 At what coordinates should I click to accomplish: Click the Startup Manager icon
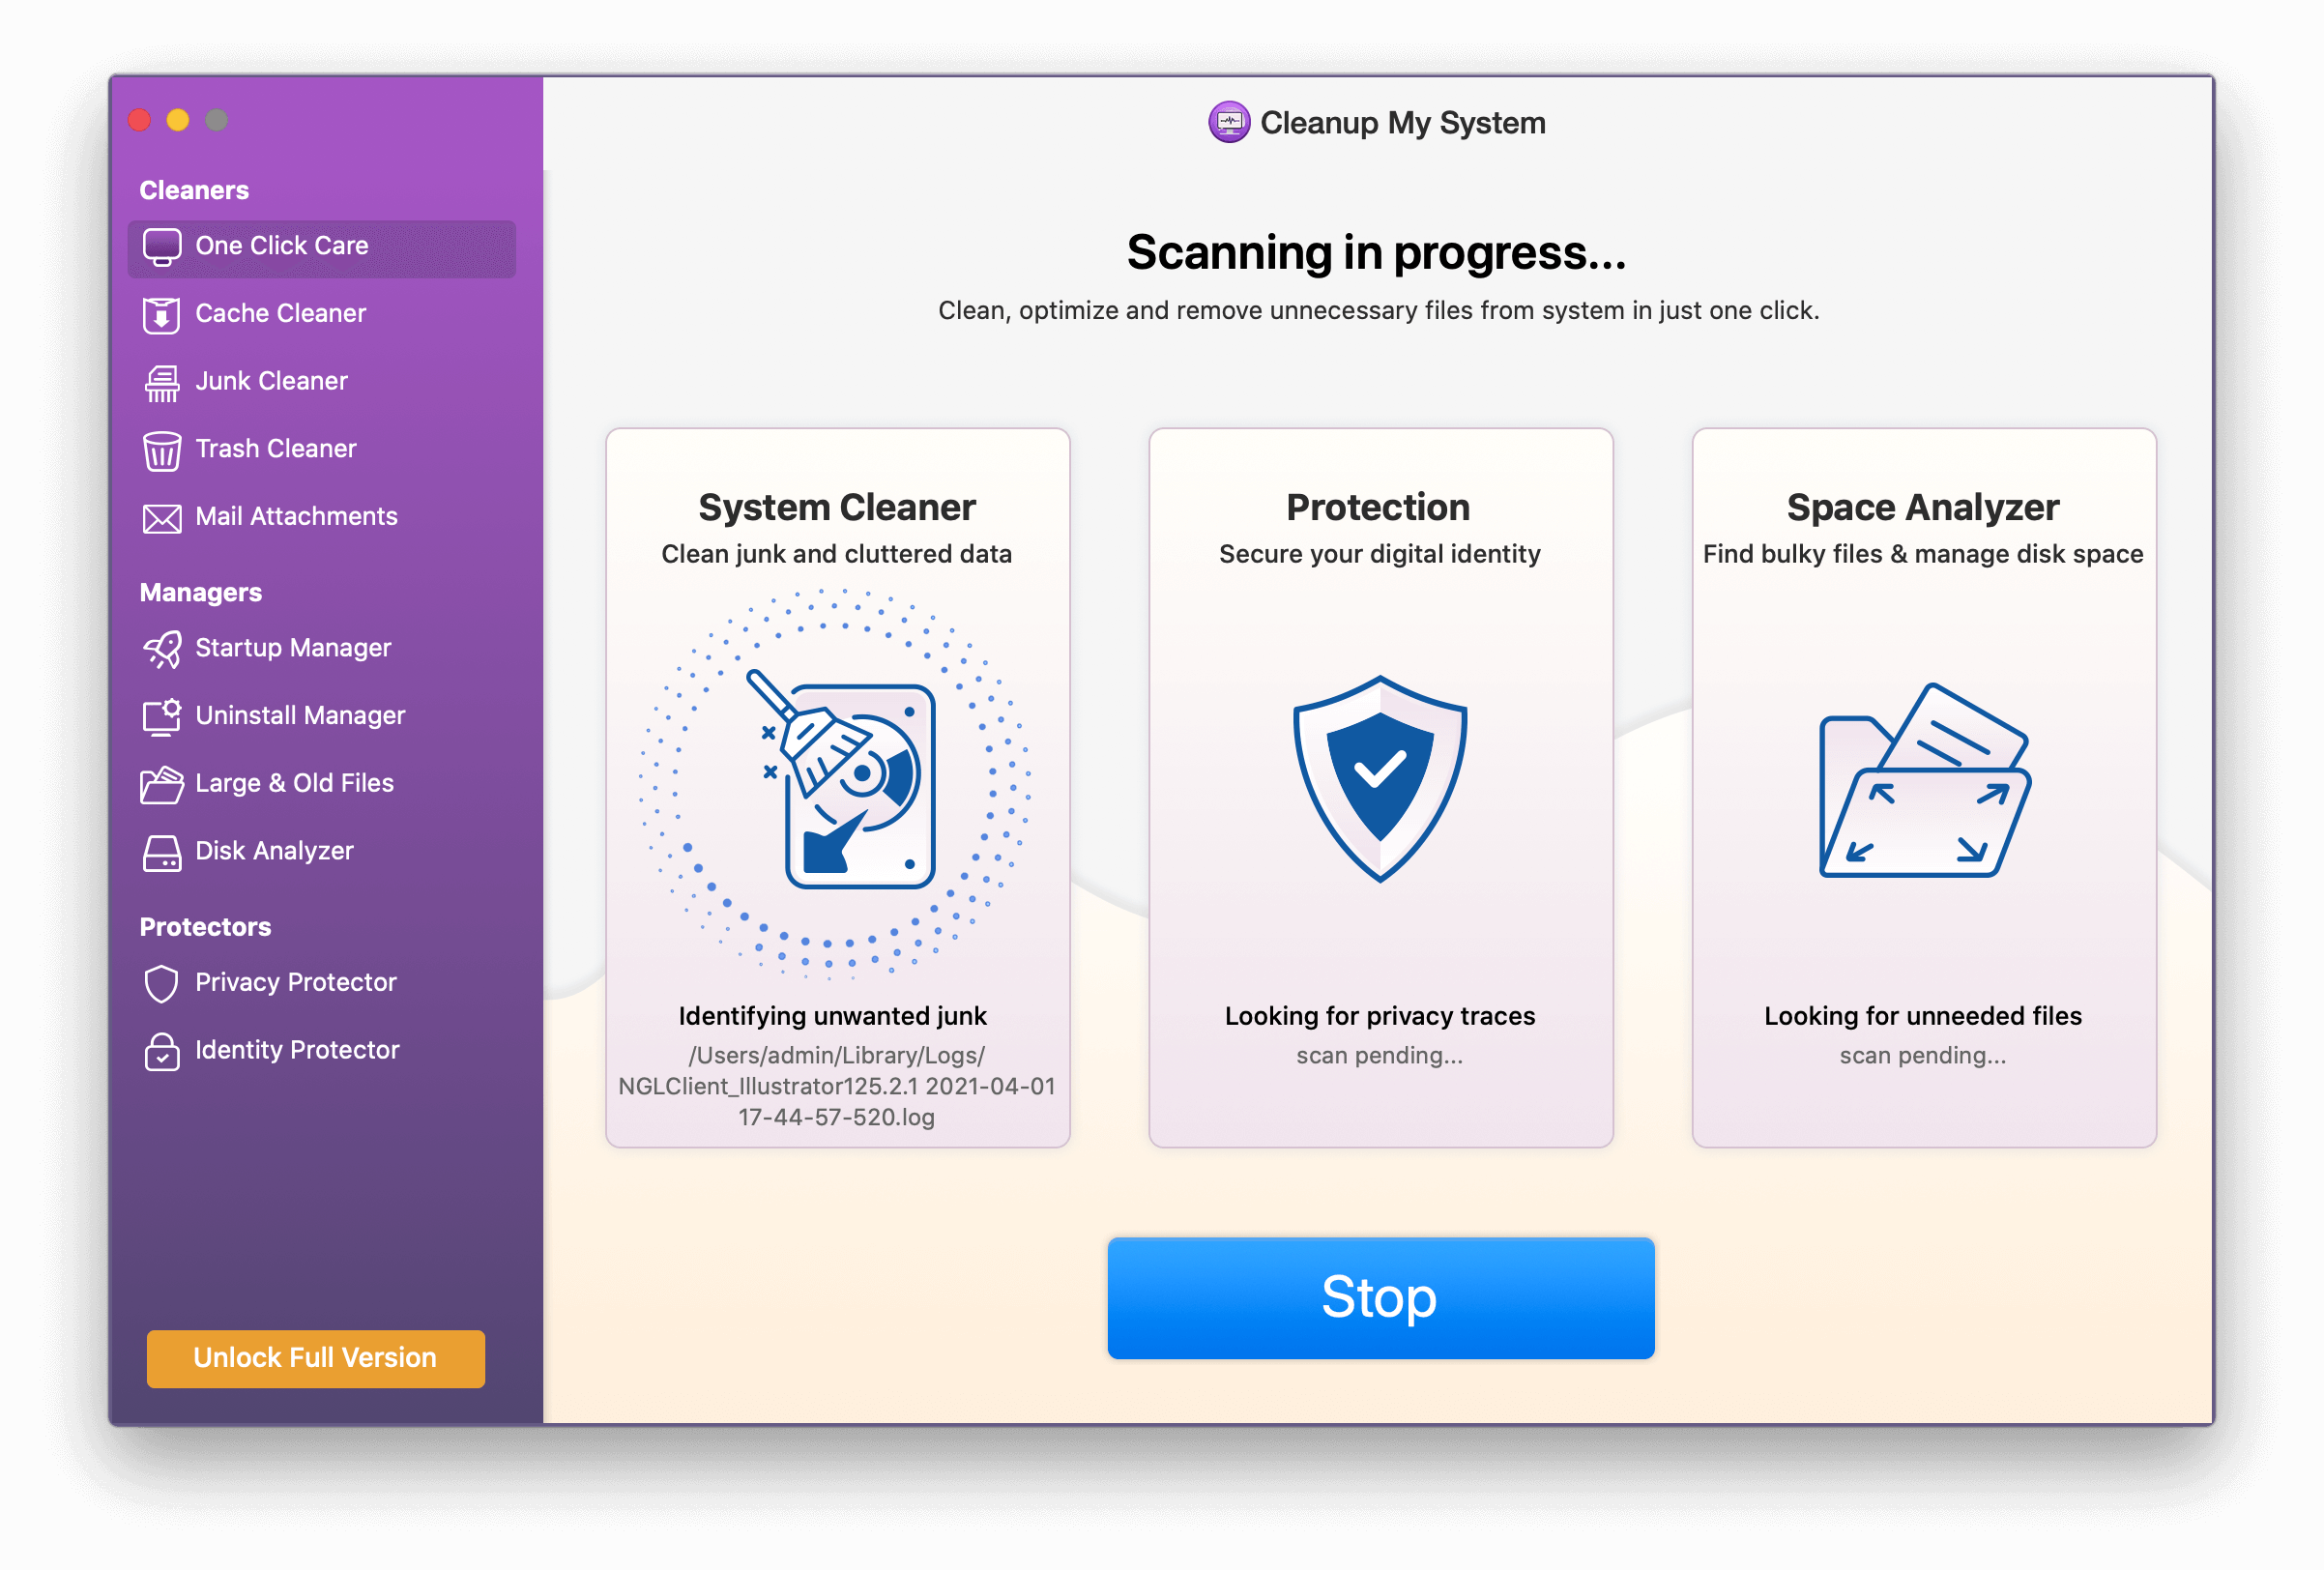pos(160,645)
